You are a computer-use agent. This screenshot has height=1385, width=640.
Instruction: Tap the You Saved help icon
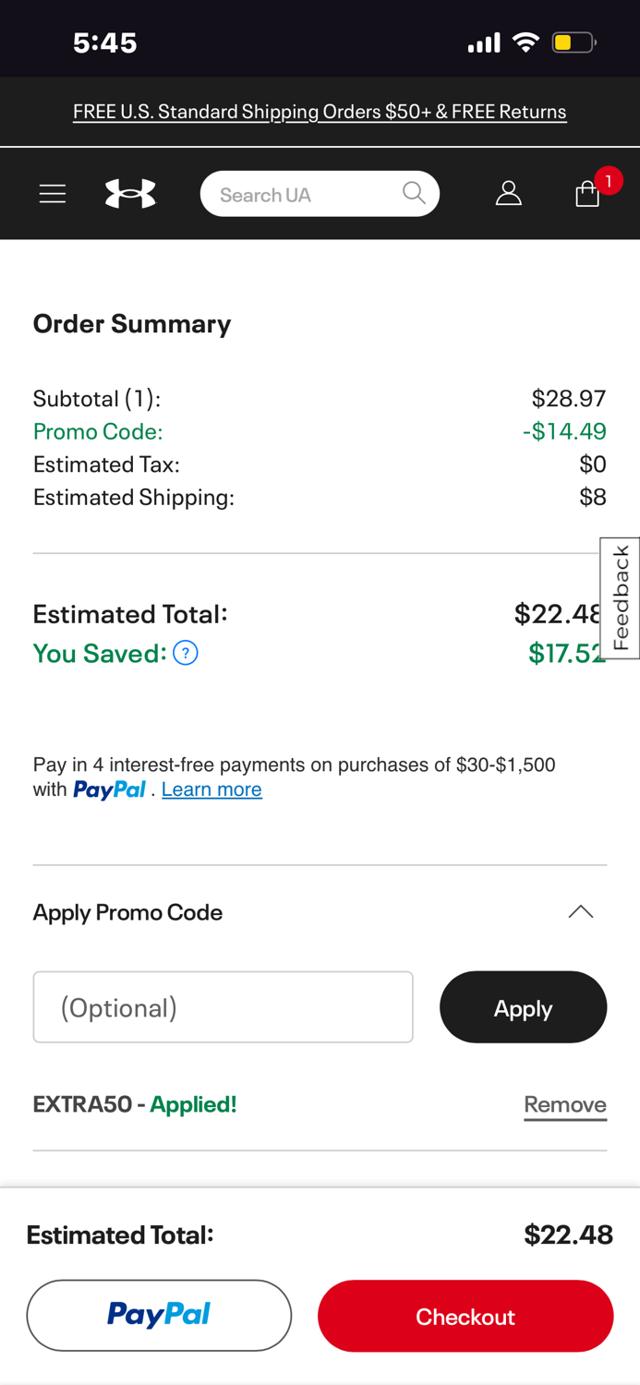tap(186, 653)
